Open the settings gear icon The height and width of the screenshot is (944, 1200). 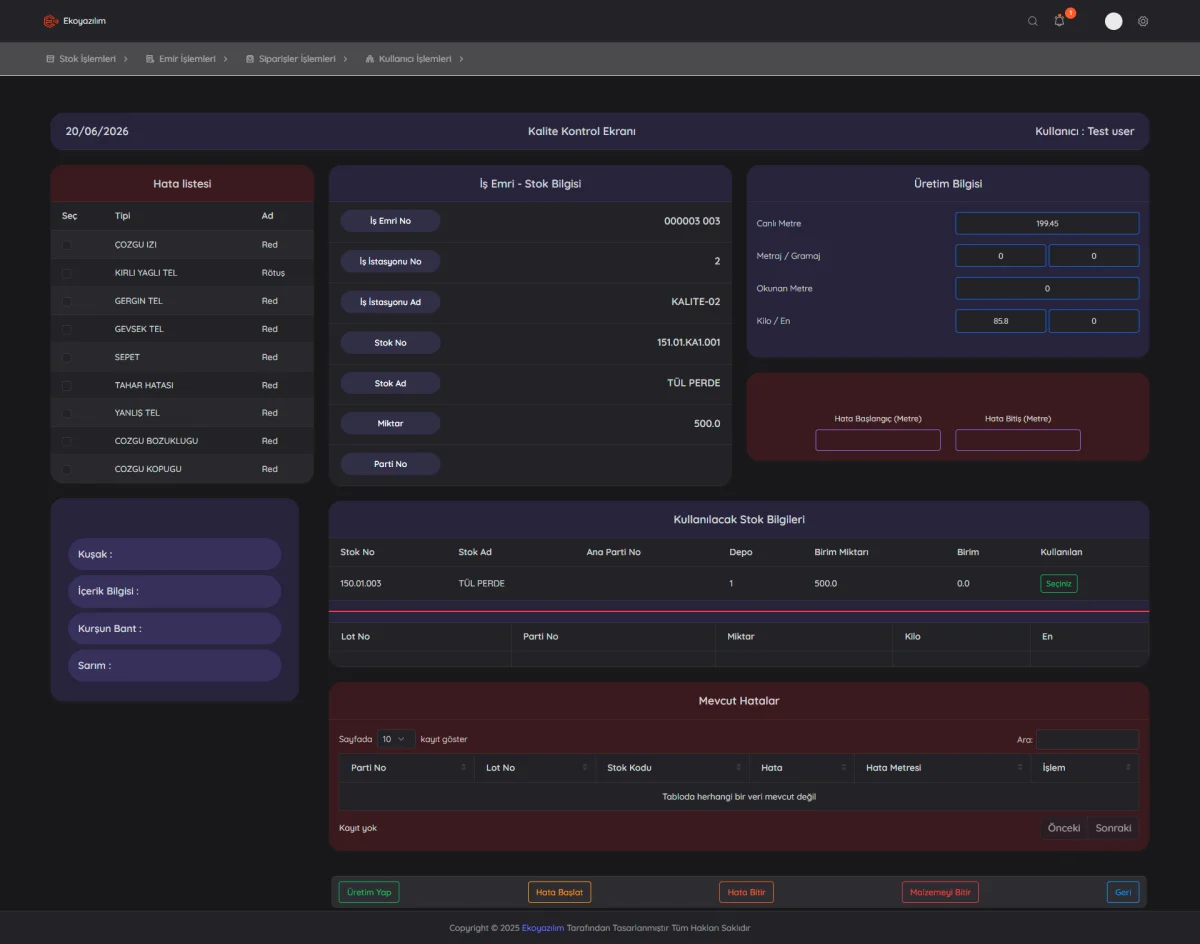pos(1143,21)
